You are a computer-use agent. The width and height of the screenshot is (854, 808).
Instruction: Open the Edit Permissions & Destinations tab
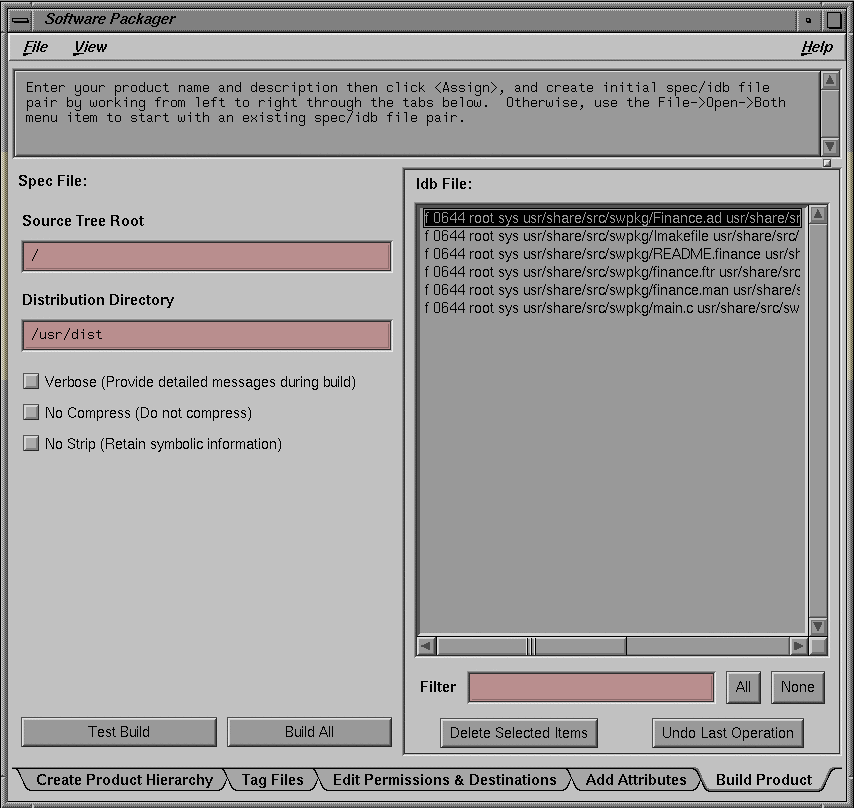(444, 779)
